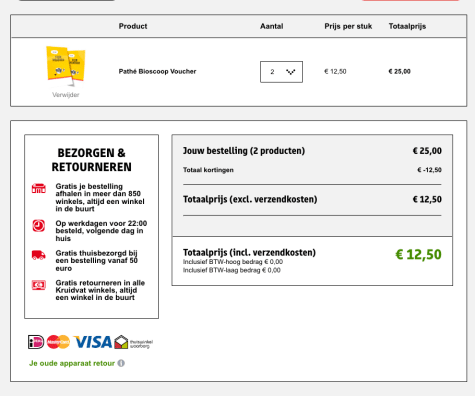Click the Thuiswinkel Waarborg logo
Image resolution: width=475 pixels, height=396 pixels.
coord(134,342)
